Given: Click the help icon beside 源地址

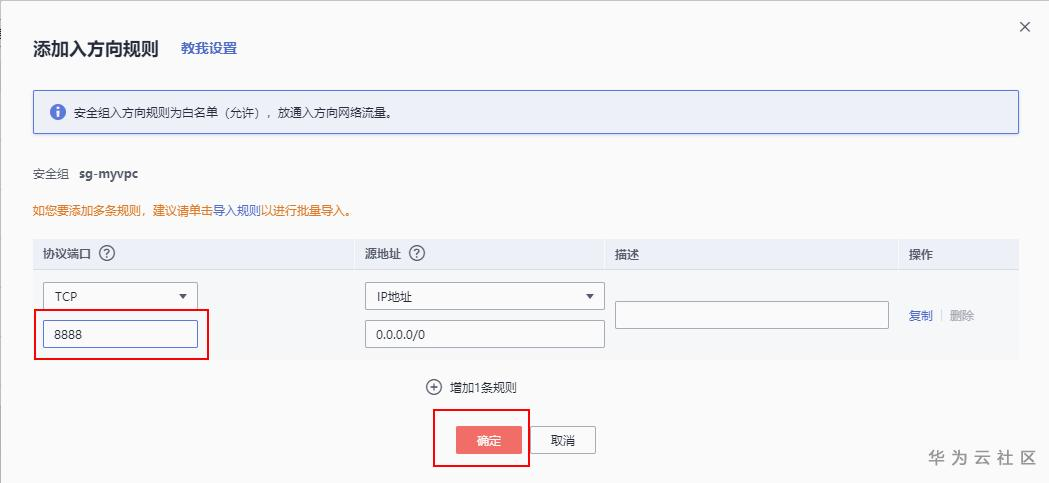Looking at the screenshot, I should coord(417,254).
